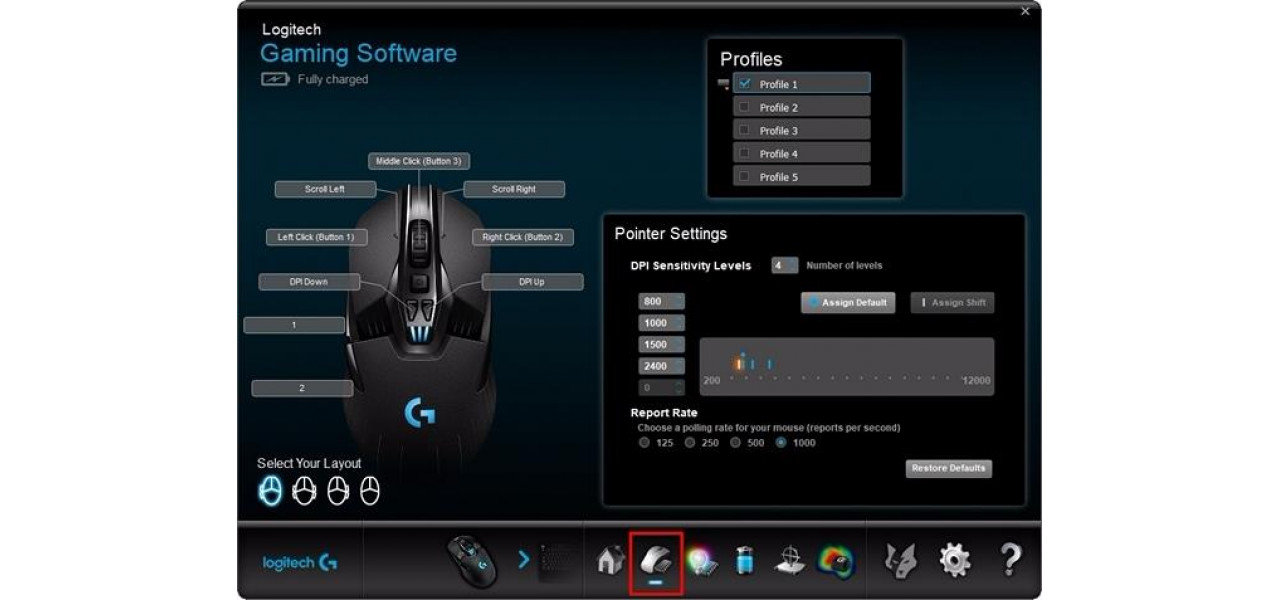Select the mouse device thumbnail in bottom bar
This screenshot has width=1280, height=600.
click(x=472, y=560)
